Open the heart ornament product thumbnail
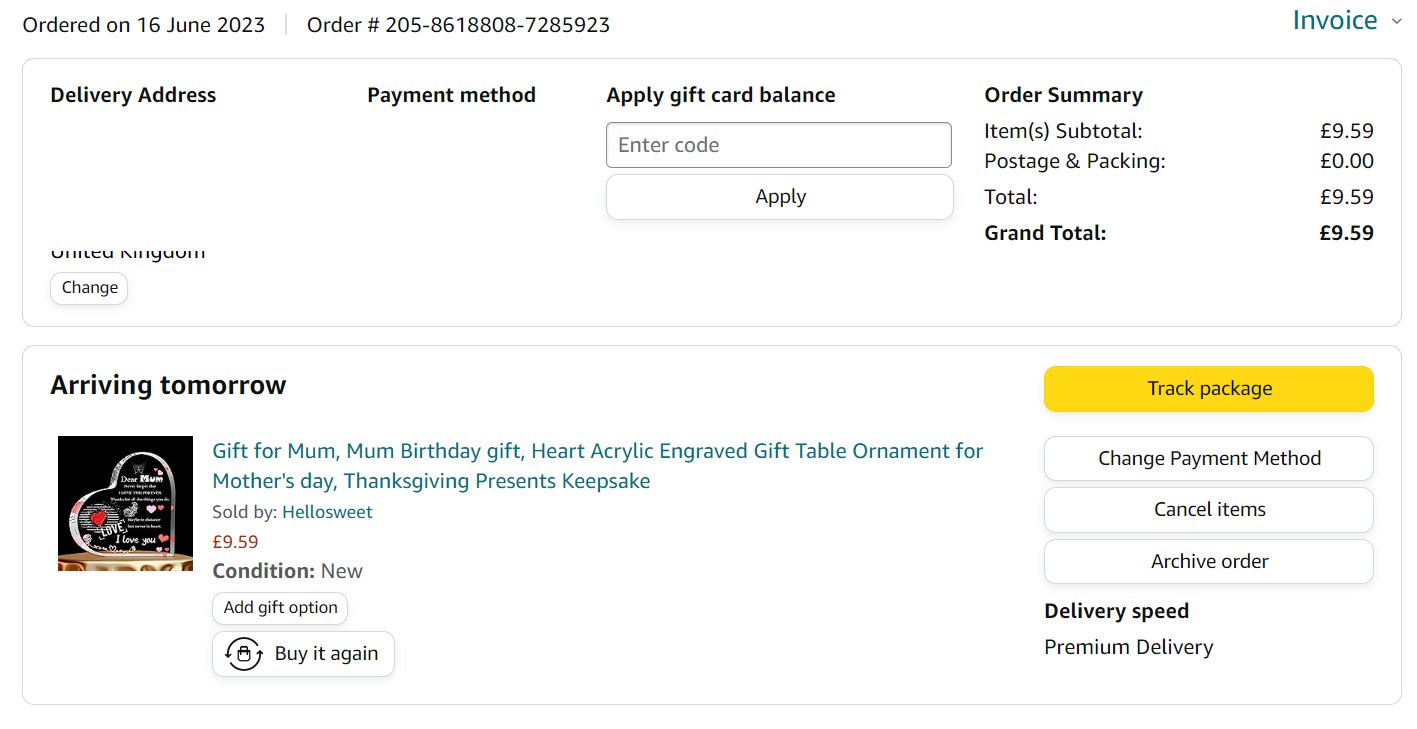This screenshot has height=729, width=1417. (125, 504)
